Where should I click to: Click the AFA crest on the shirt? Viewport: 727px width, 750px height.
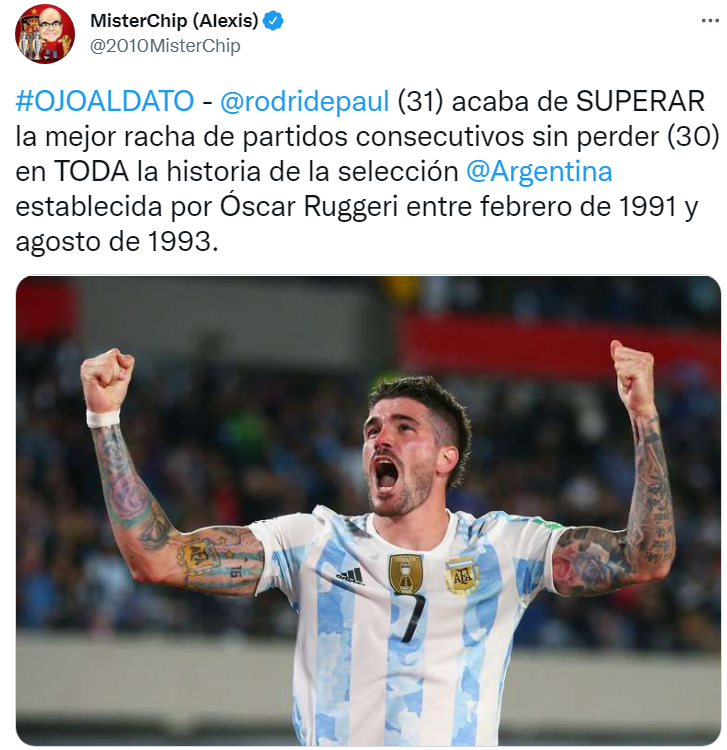[462, 575]
